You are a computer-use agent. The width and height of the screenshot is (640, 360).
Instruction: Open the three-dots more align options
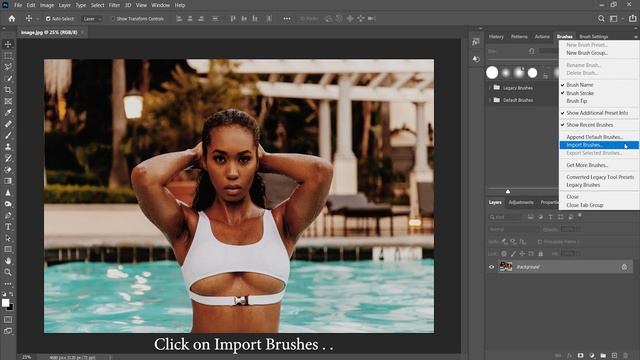point(287,19)
